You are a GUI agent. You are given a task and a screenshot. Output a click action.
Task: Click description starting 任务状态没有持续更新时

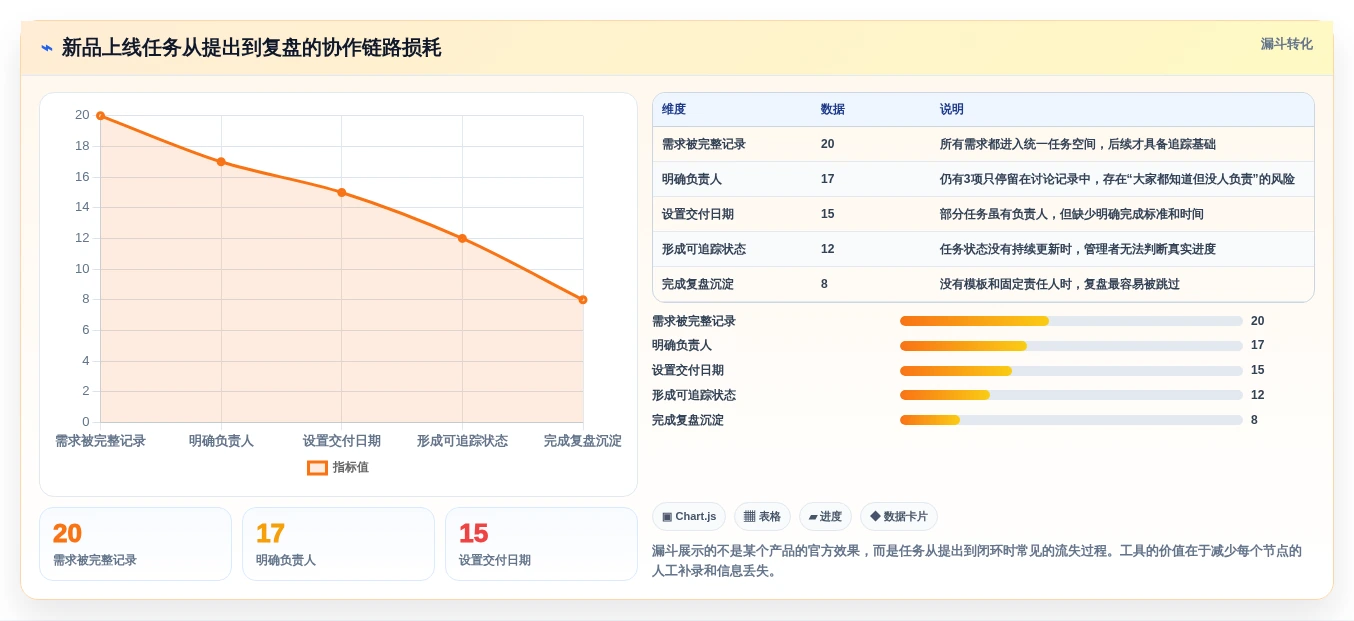tap(1078, 249)
